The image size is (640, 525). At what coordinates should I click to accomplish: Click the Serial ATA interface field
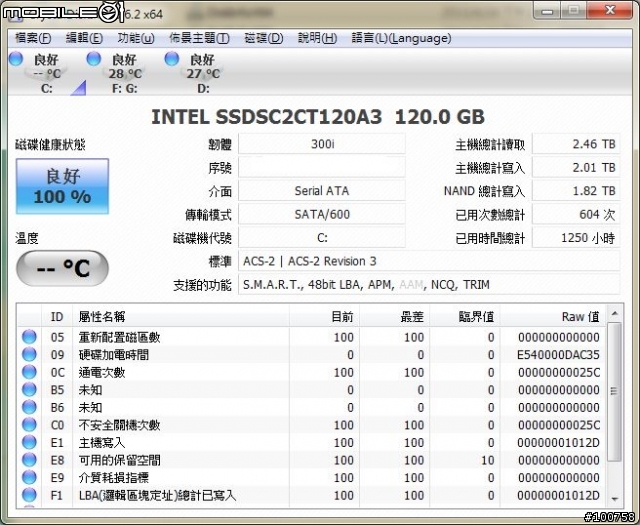(322, 191)
